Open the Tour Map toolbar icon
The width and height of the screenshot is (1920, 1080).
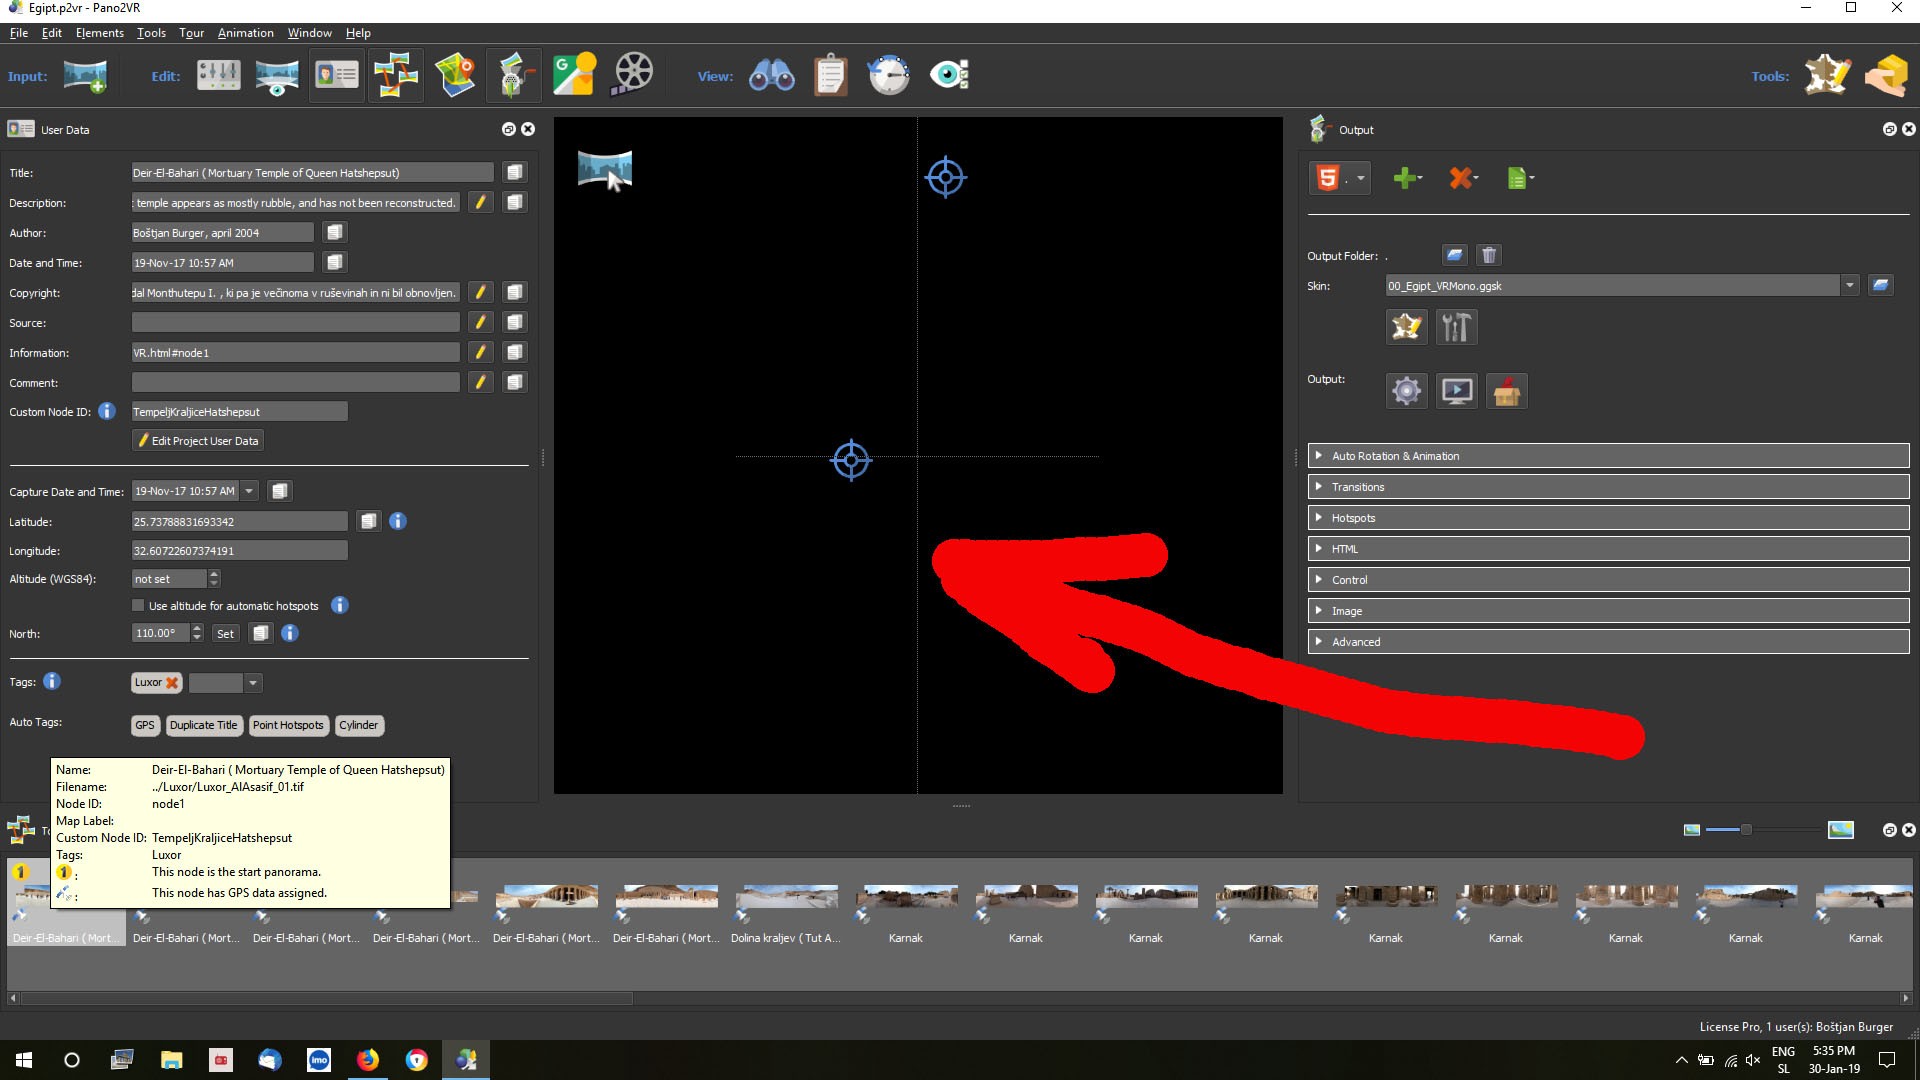click(455, 76)
